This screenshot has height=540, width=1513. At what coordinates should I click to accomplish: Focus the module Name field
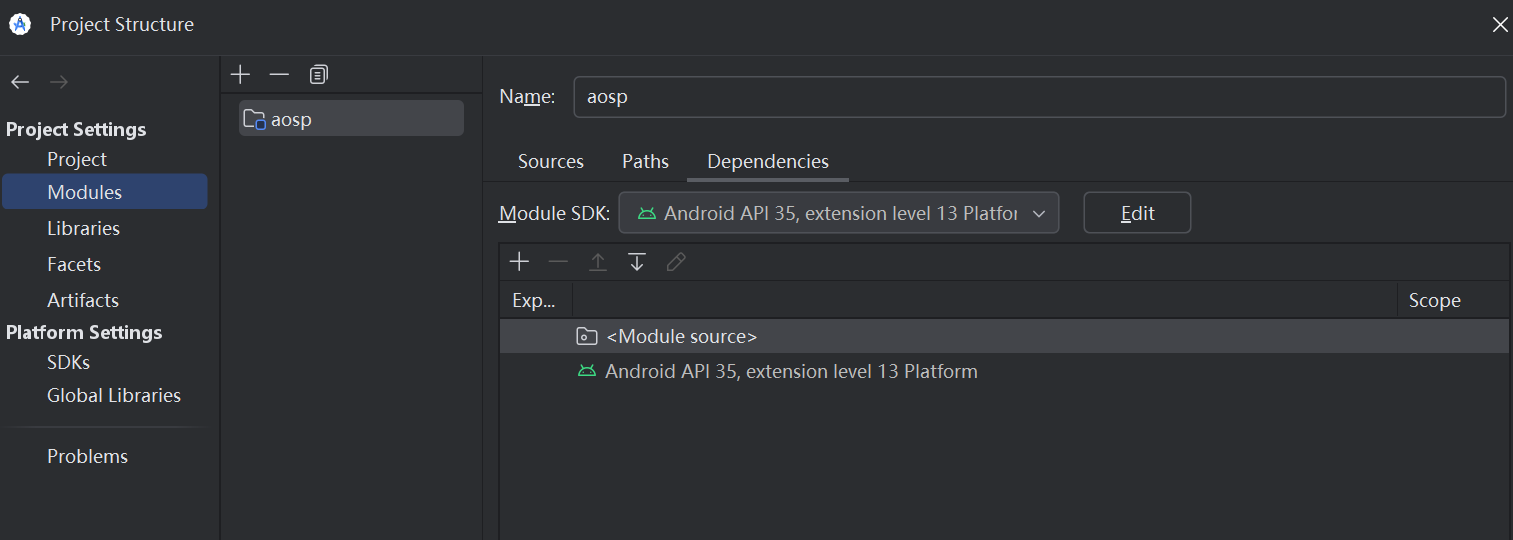click(1039, 97)
